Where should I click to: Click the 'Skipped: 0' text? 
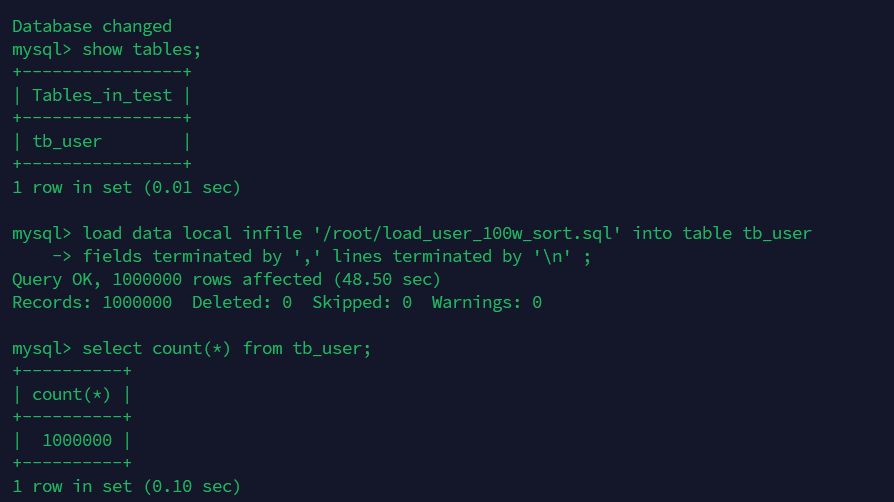pos(362,302)
